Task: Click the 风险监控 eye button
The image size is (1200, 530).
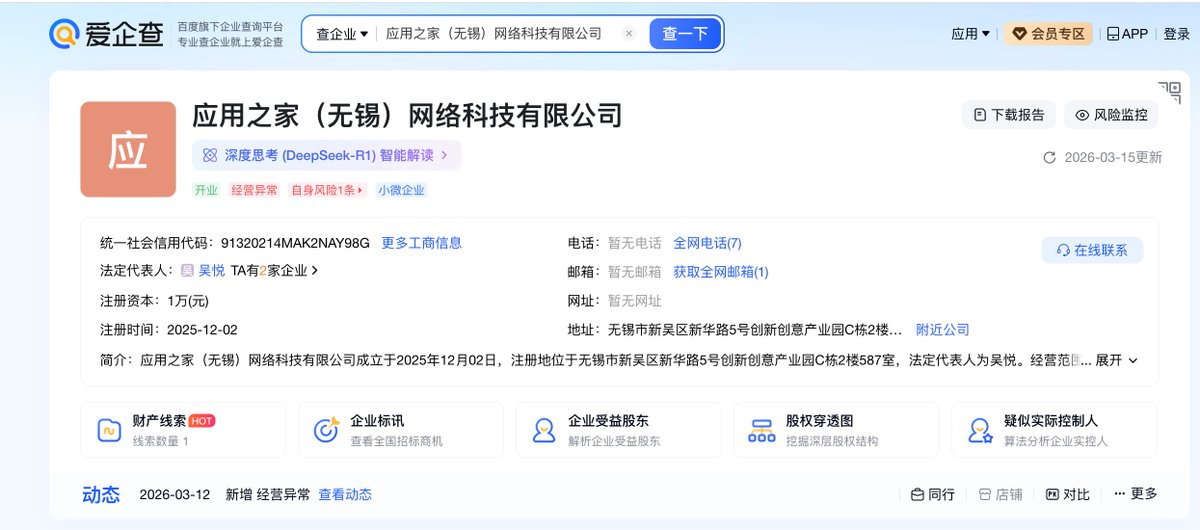Action: (x=1111, y=115)
